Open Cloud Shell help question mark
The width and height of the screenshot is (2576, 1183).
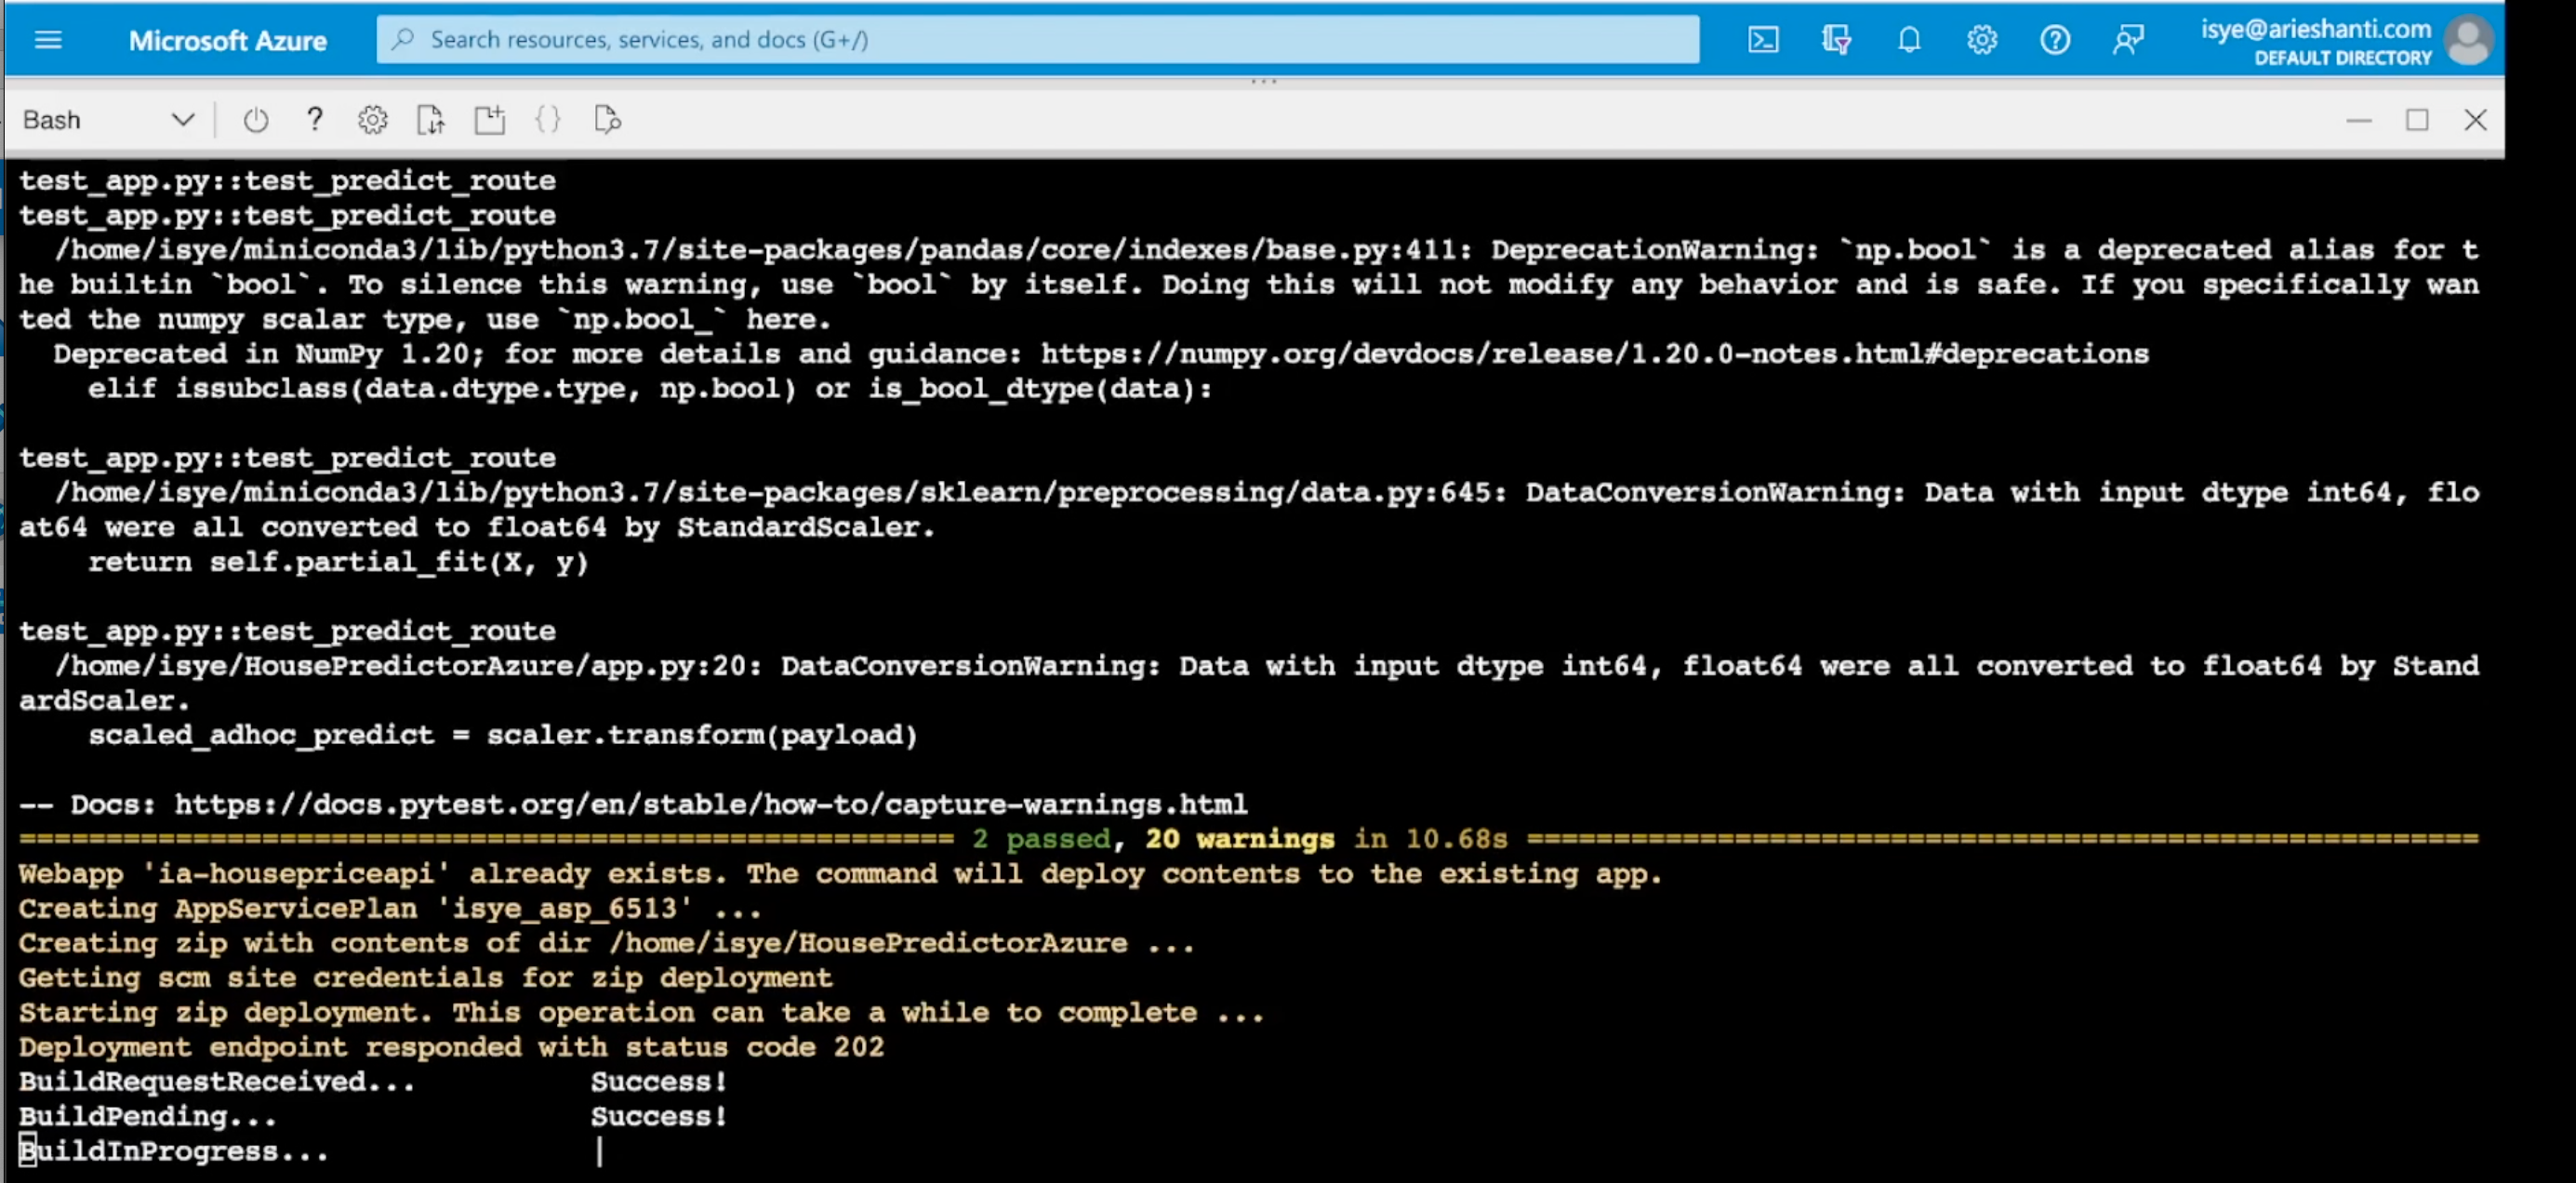(x=314, y=120)
